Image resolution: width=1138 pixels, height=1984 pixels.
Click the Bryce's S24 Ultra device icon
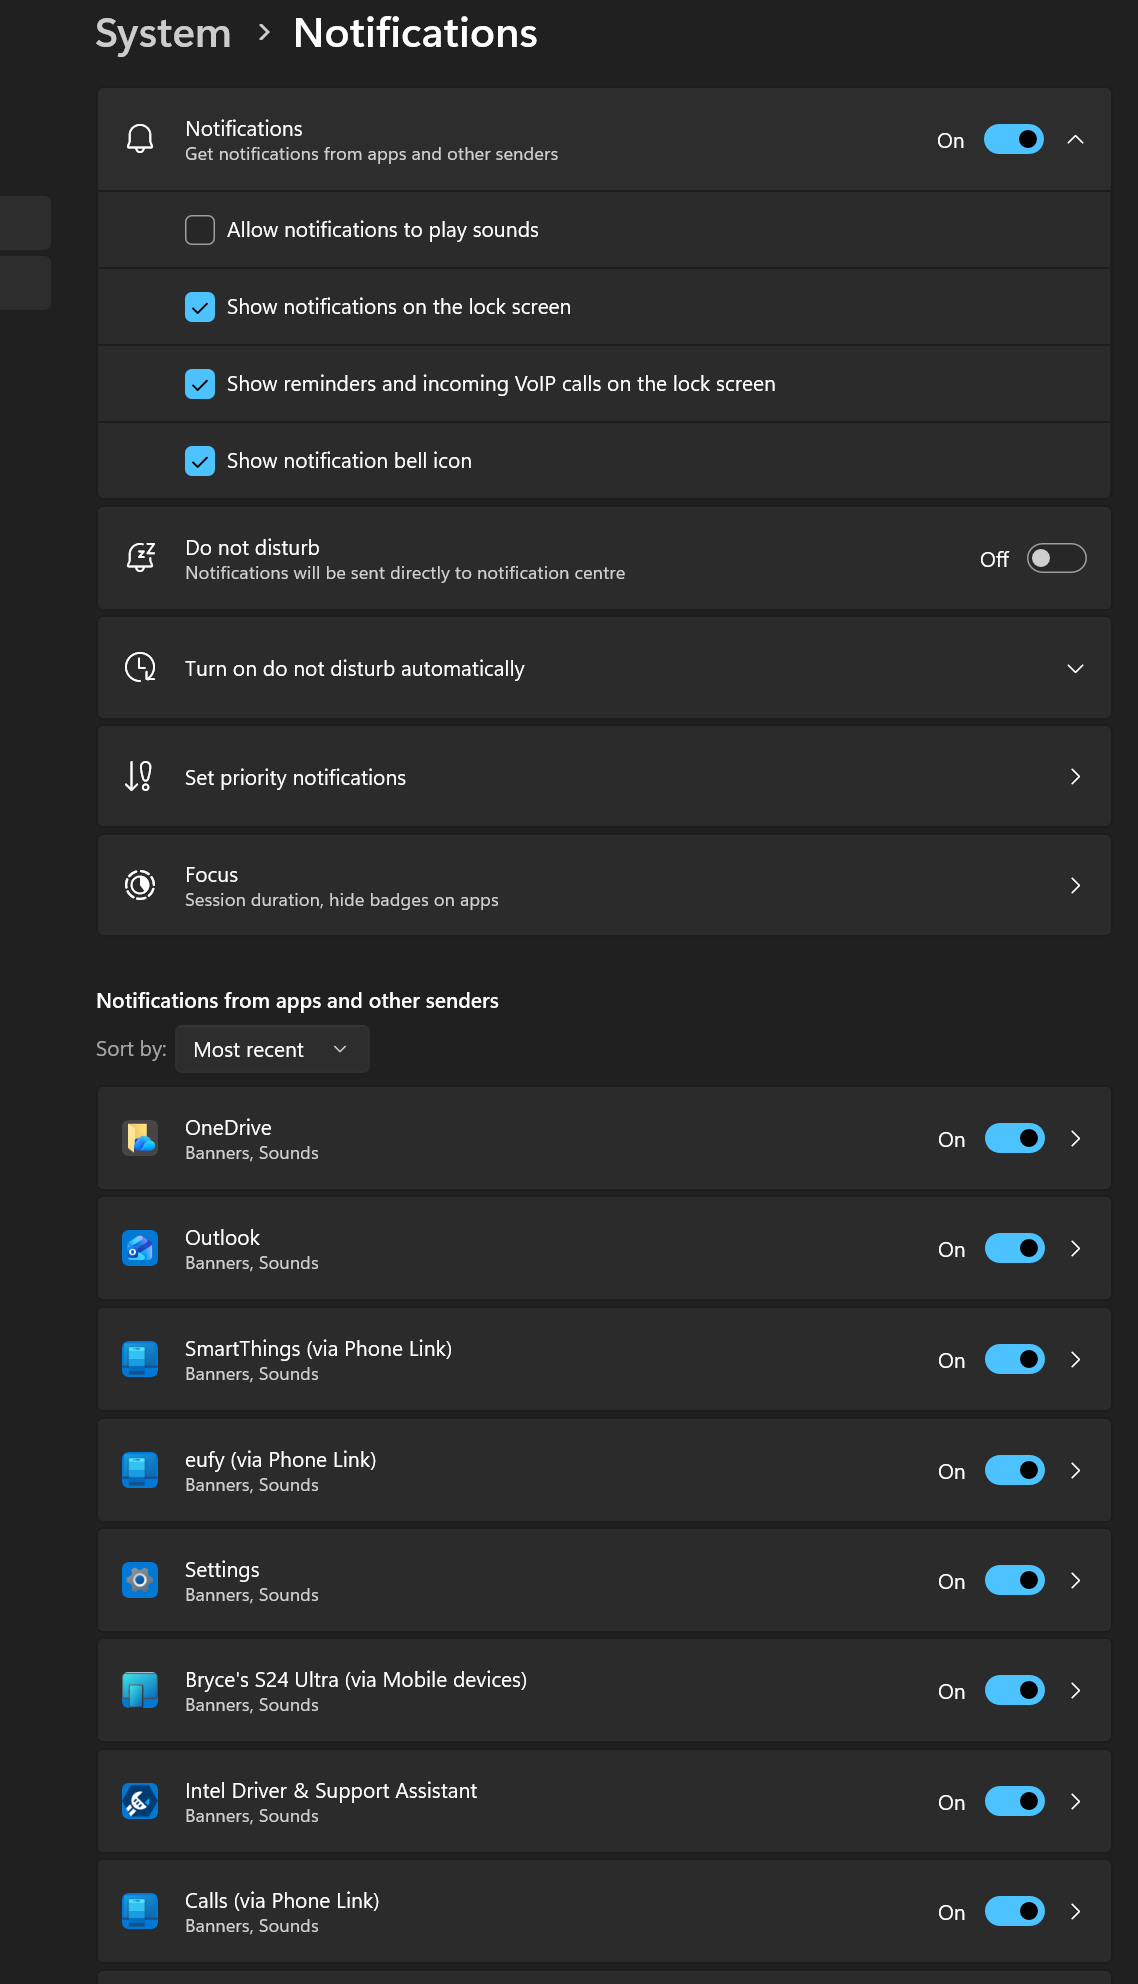coord(140,1690)
